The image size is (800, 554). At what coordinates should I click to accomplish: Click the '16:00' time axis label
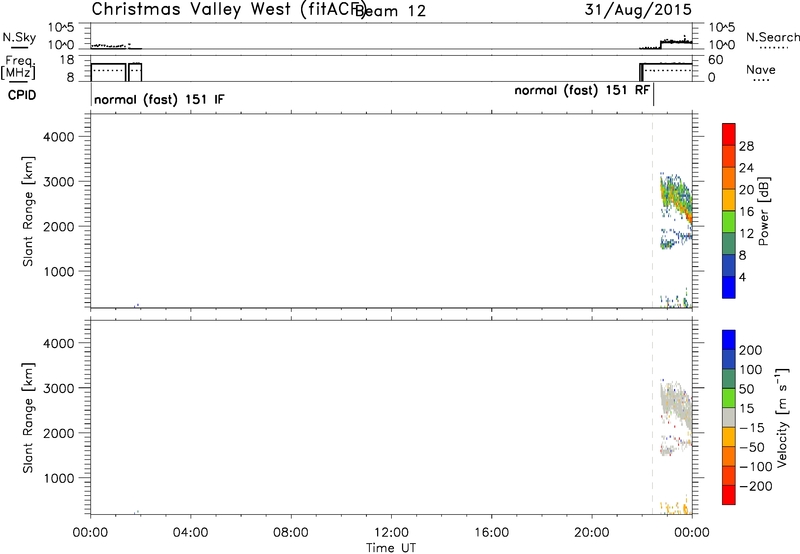tap(491, 533)
